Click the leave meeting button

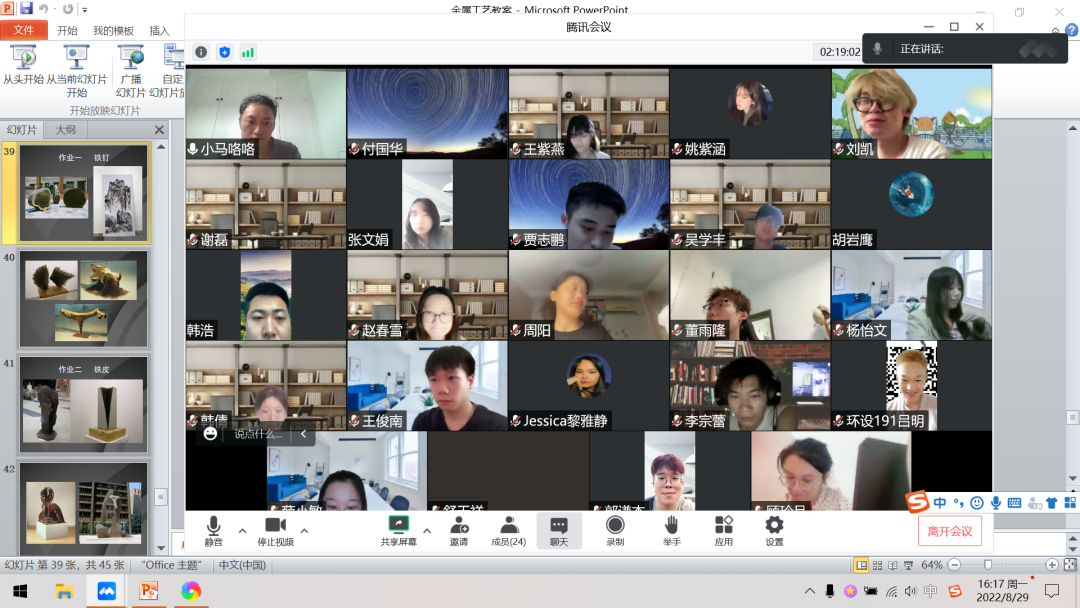point(950,531)
